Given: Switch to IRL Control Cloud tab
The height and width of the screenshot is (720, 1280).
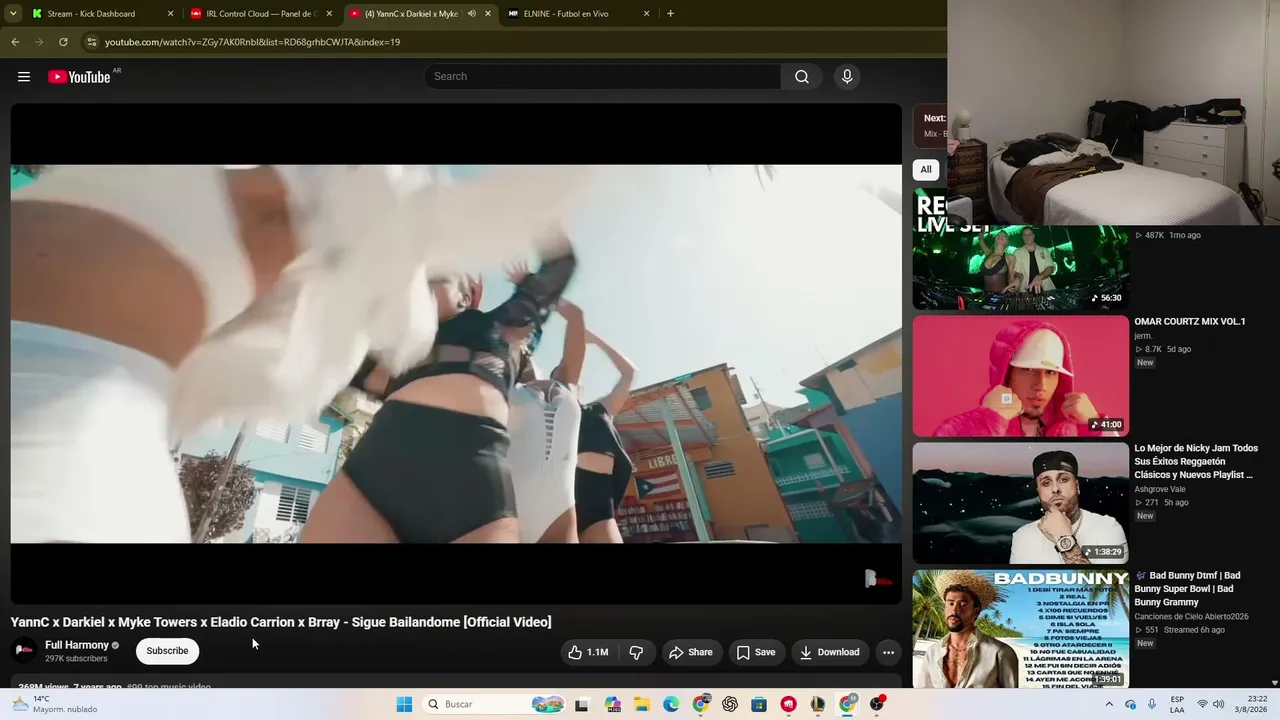Looking at the screenshot, I should pyautogui.click(x=261, y=14).
